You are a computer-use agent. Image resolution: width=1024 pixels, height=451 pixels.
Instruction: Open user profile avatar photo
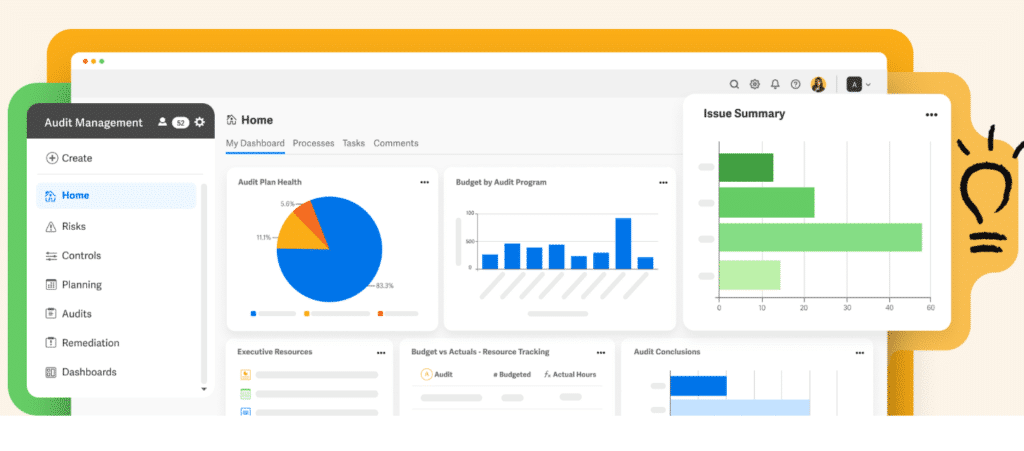pyautogui.click(x=818, y=84)
